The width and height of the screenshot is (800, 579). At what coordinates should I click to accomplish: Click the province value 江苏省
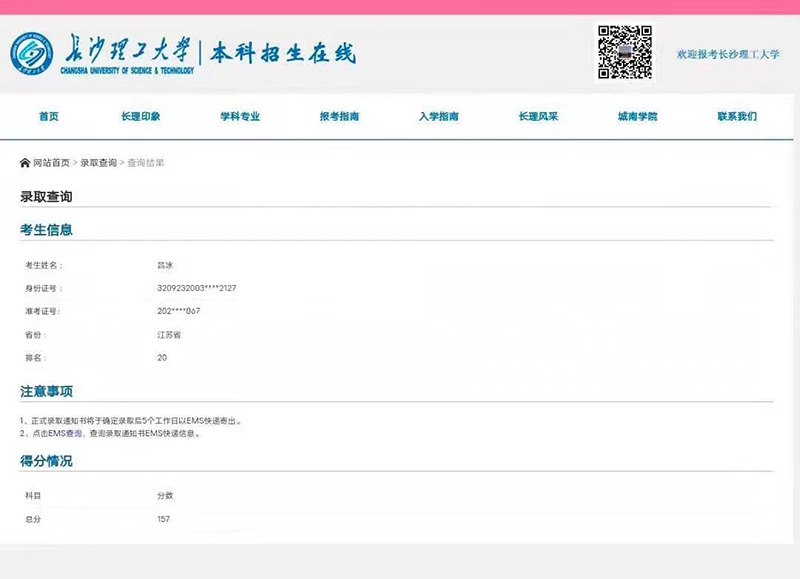(169, 335)
